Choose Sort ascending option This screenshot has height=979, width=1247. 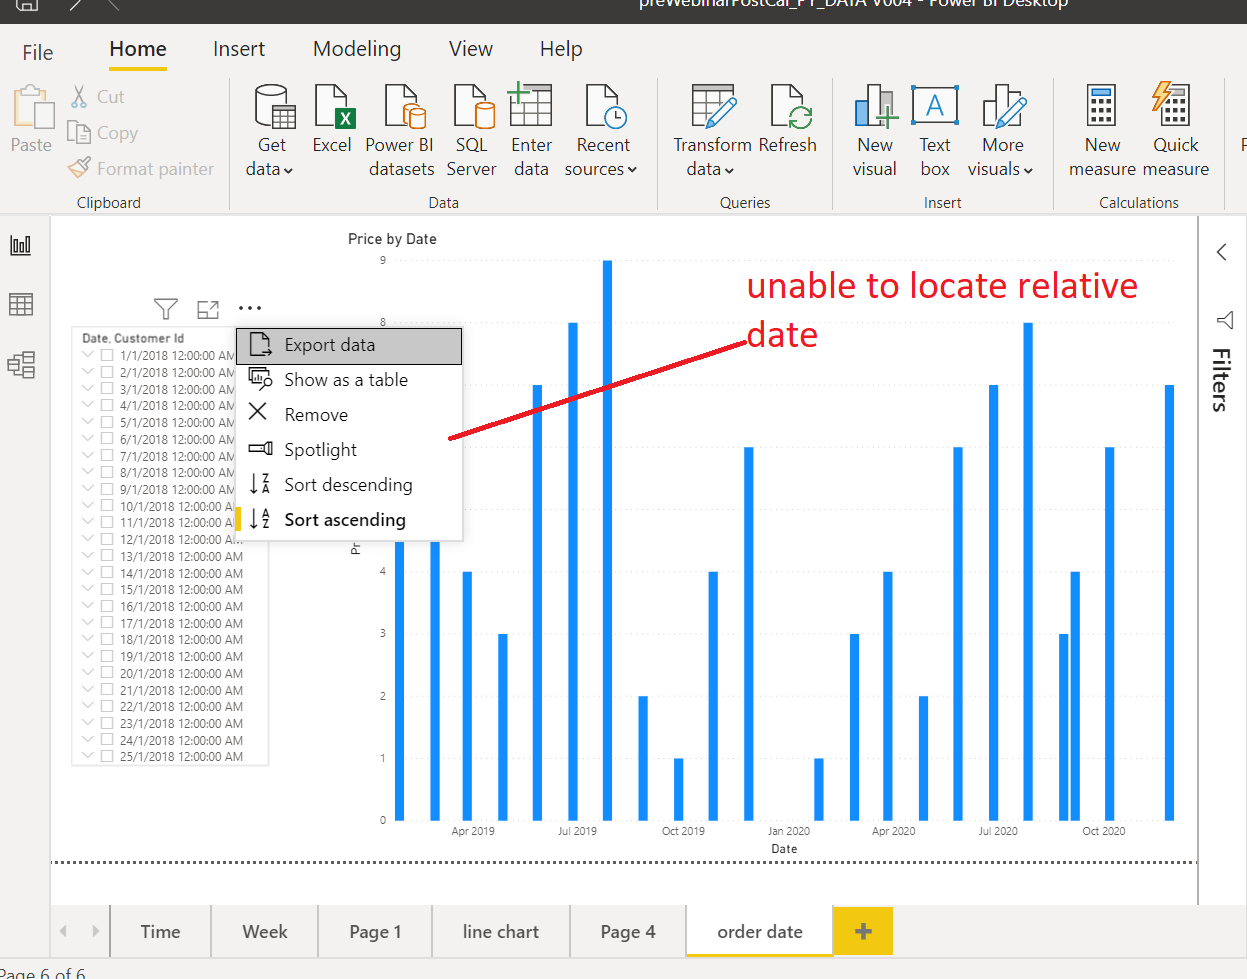tap(349, 520)
